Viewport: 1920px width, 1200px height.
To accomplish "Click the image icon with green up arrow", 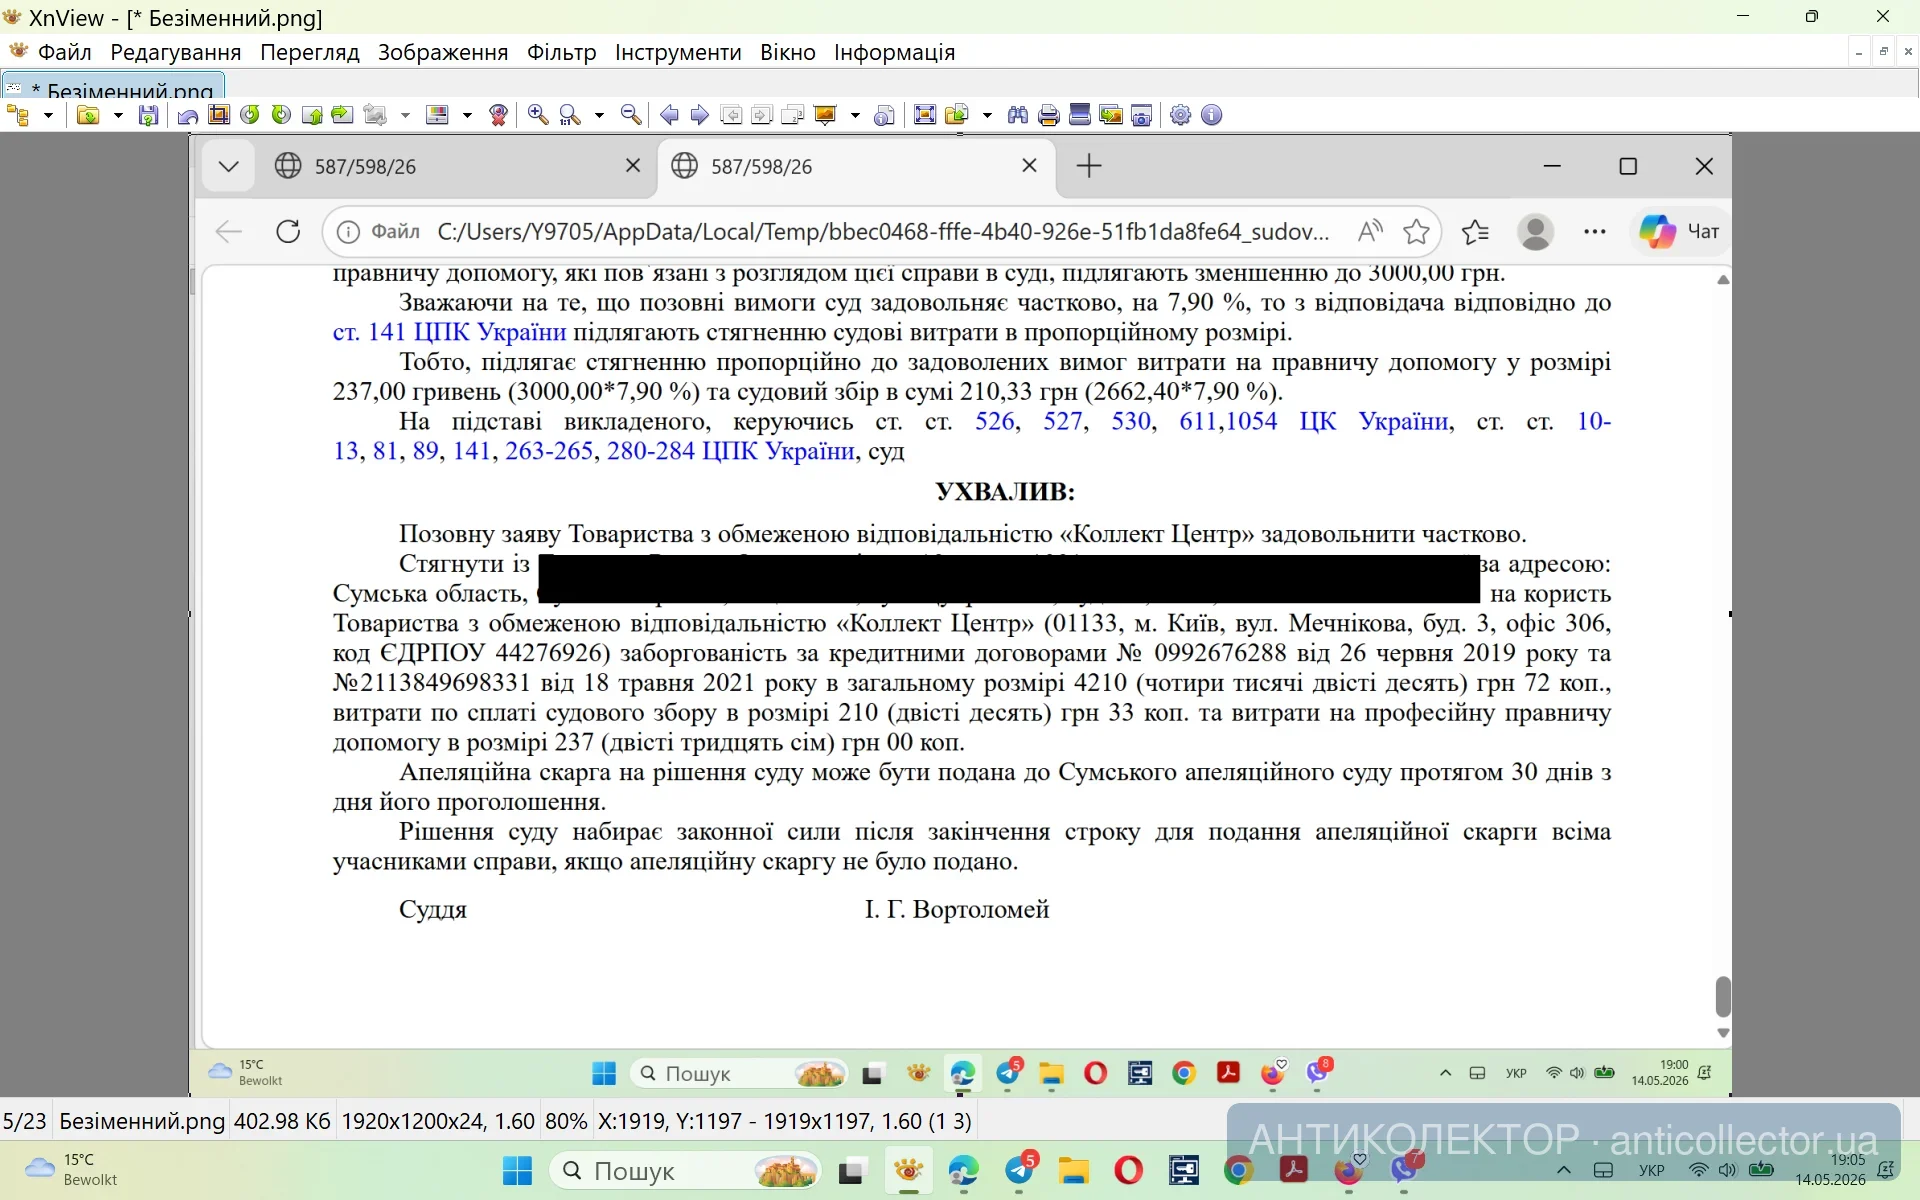I will [x=312, y=115].
